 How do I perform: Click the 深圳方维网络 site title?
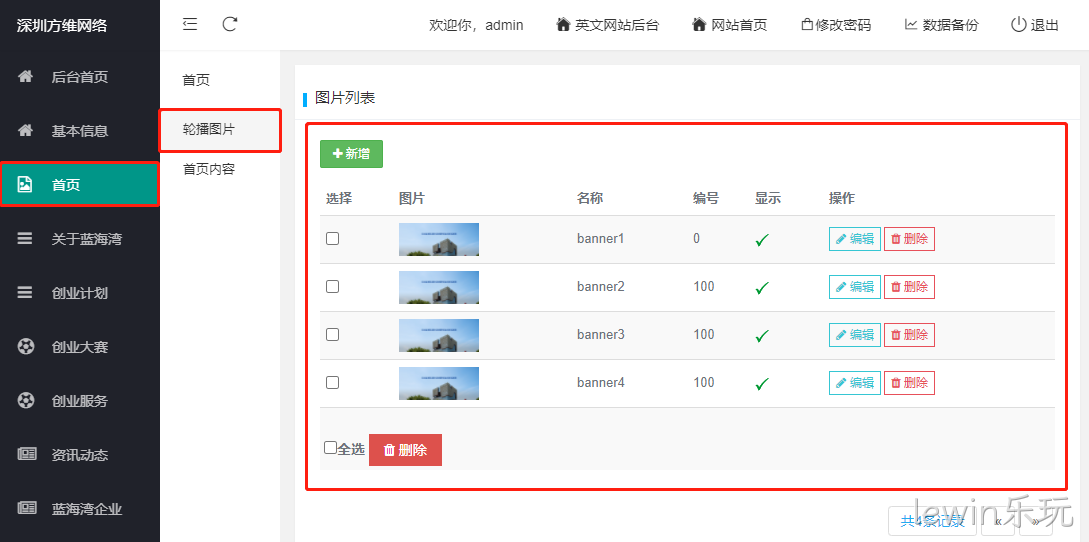pyautogui.click(x=62, y=26)
